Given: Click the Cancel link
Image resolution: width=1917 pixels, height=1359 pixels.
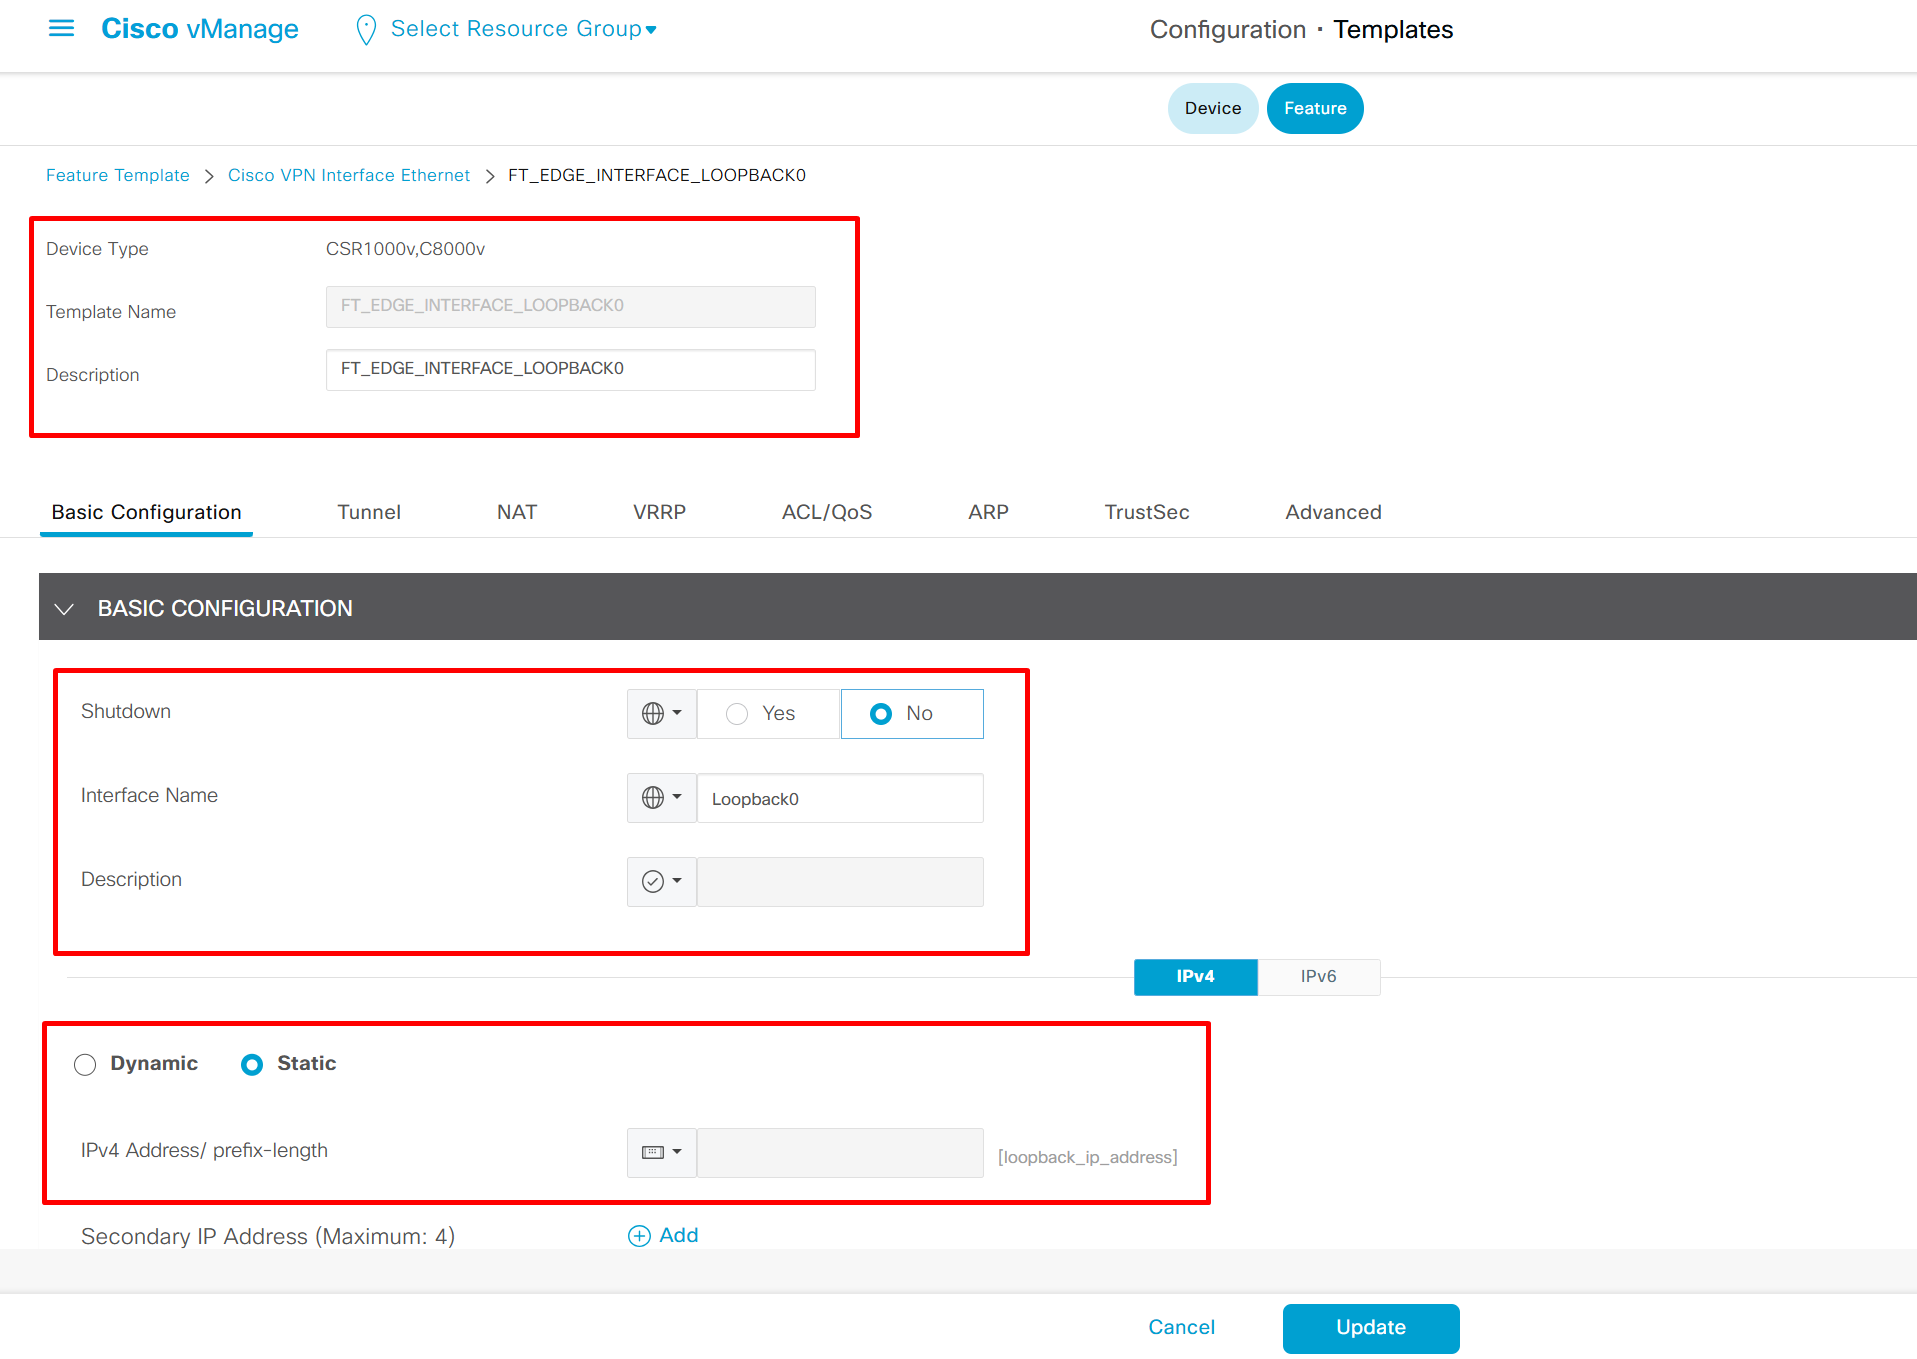Looking at the screenshot, I should pyautogui.click(x=1181, y=1328).
